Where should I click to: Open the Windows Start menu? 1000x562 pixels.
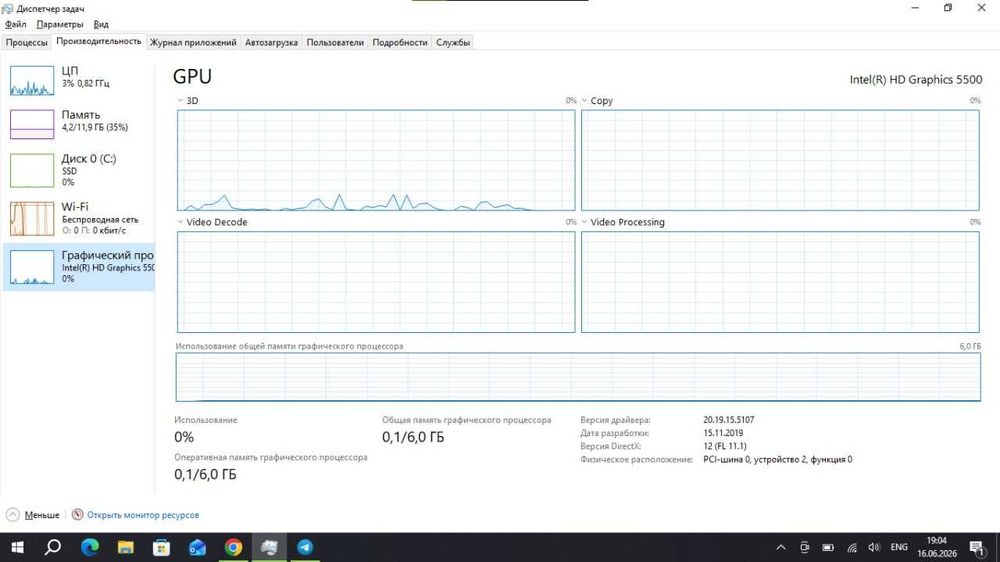(x=18, y=547)
